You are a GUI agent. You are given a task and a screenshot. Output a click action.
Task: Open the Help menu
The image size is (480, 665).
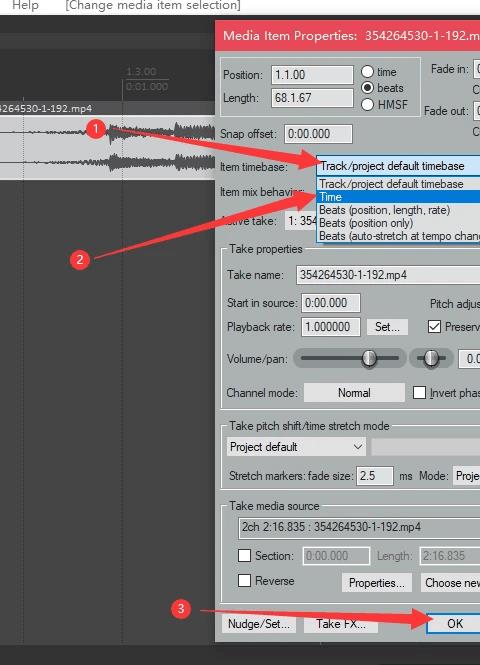click(x=25, y=6)
